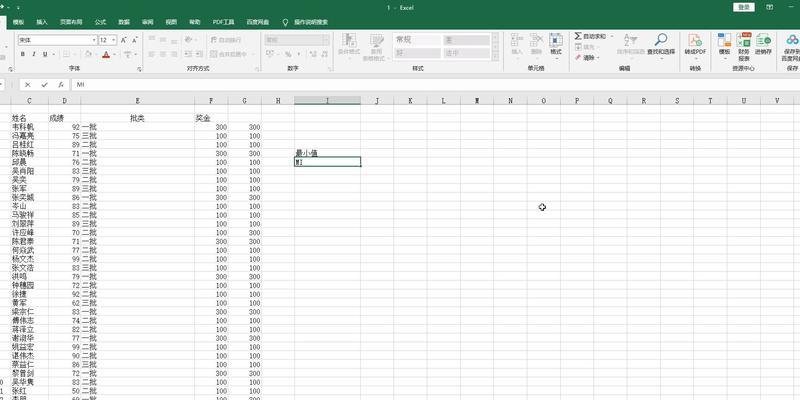Open underline style dropdown arrow
800x400 pixels.
[53, 54]
